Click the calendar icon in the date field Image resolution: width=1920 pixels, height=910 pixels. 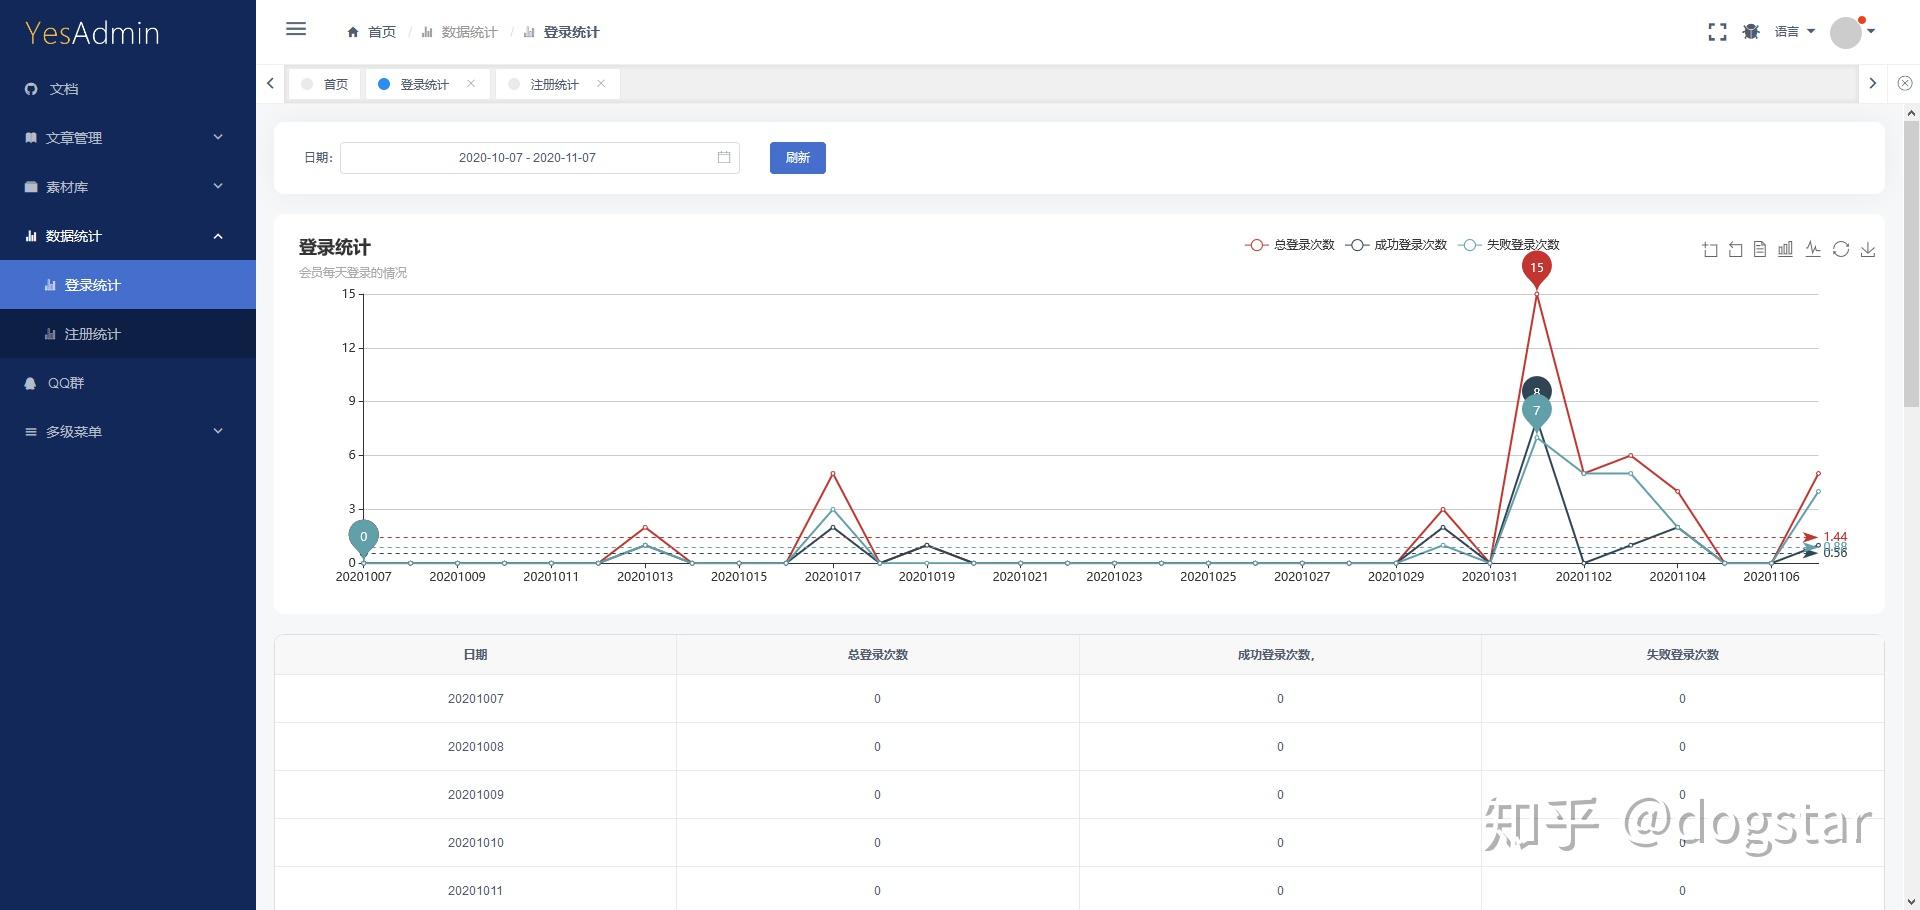click(x=724, y=157)
